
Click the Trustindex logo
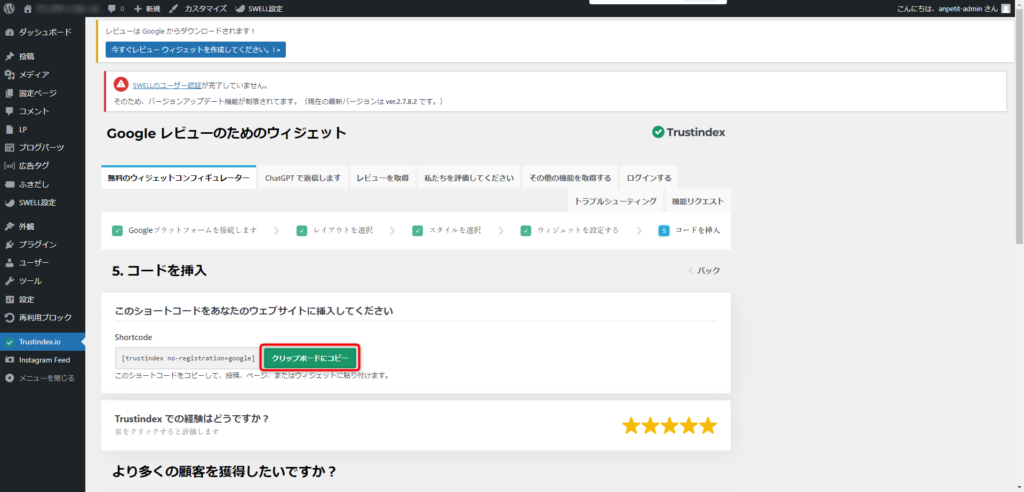[688, 132]
